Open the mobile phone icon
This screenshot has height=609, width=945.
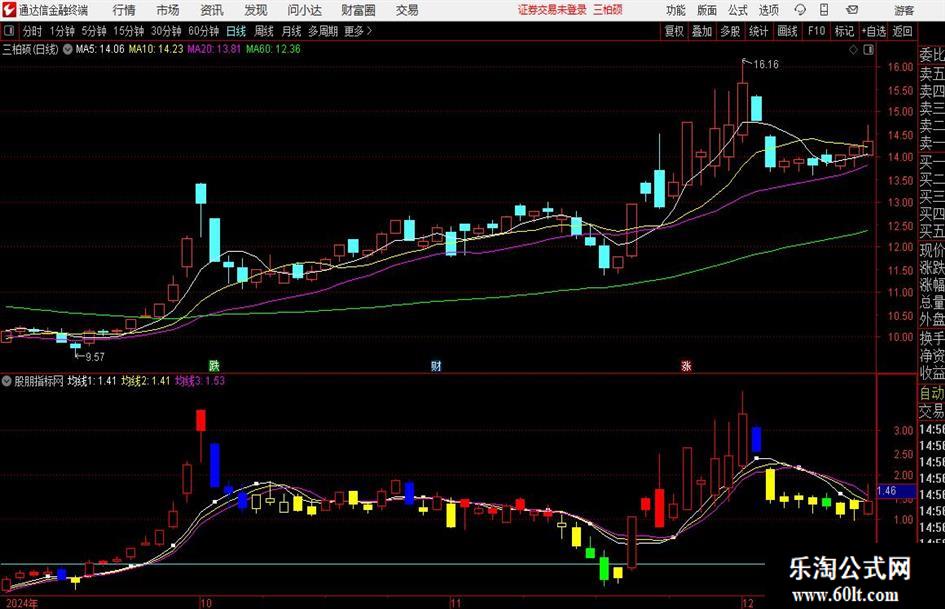point(824,10)
